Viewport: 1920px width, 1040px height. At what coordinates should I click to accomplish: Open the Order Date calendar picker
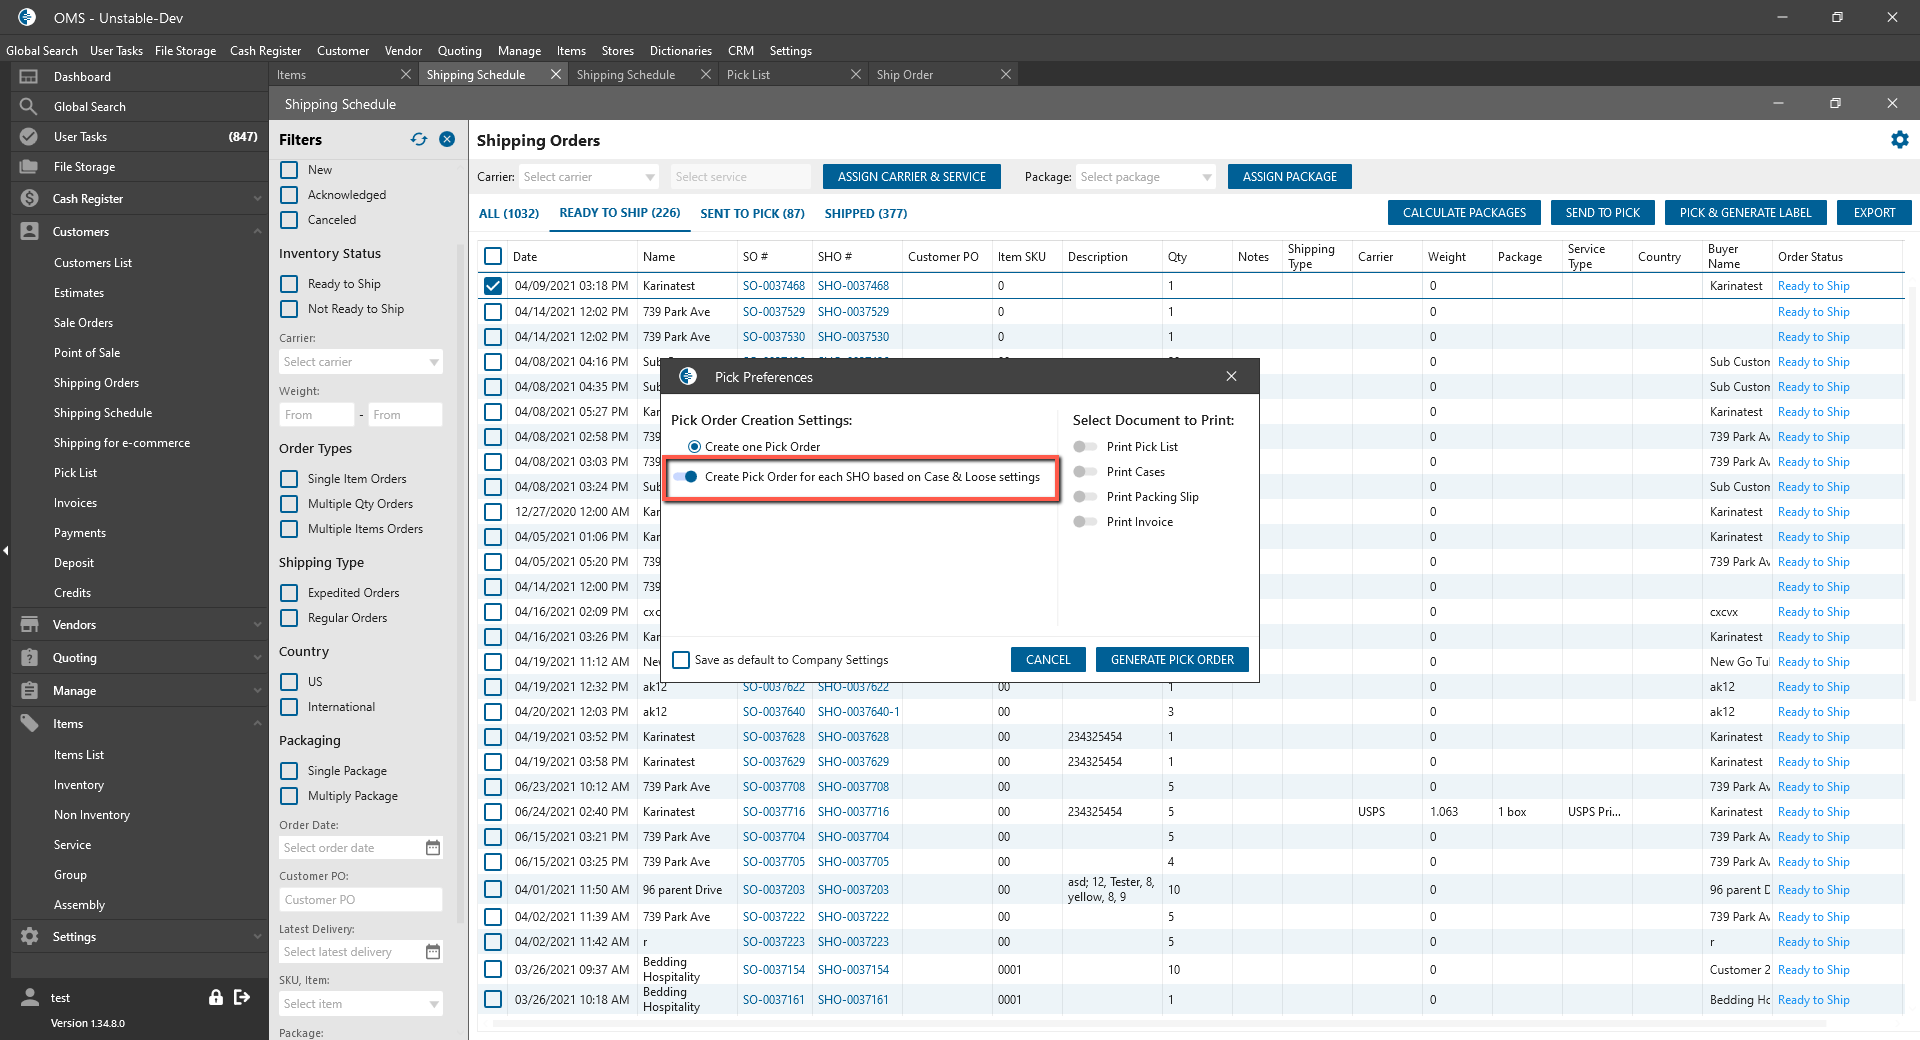(432, 848)
